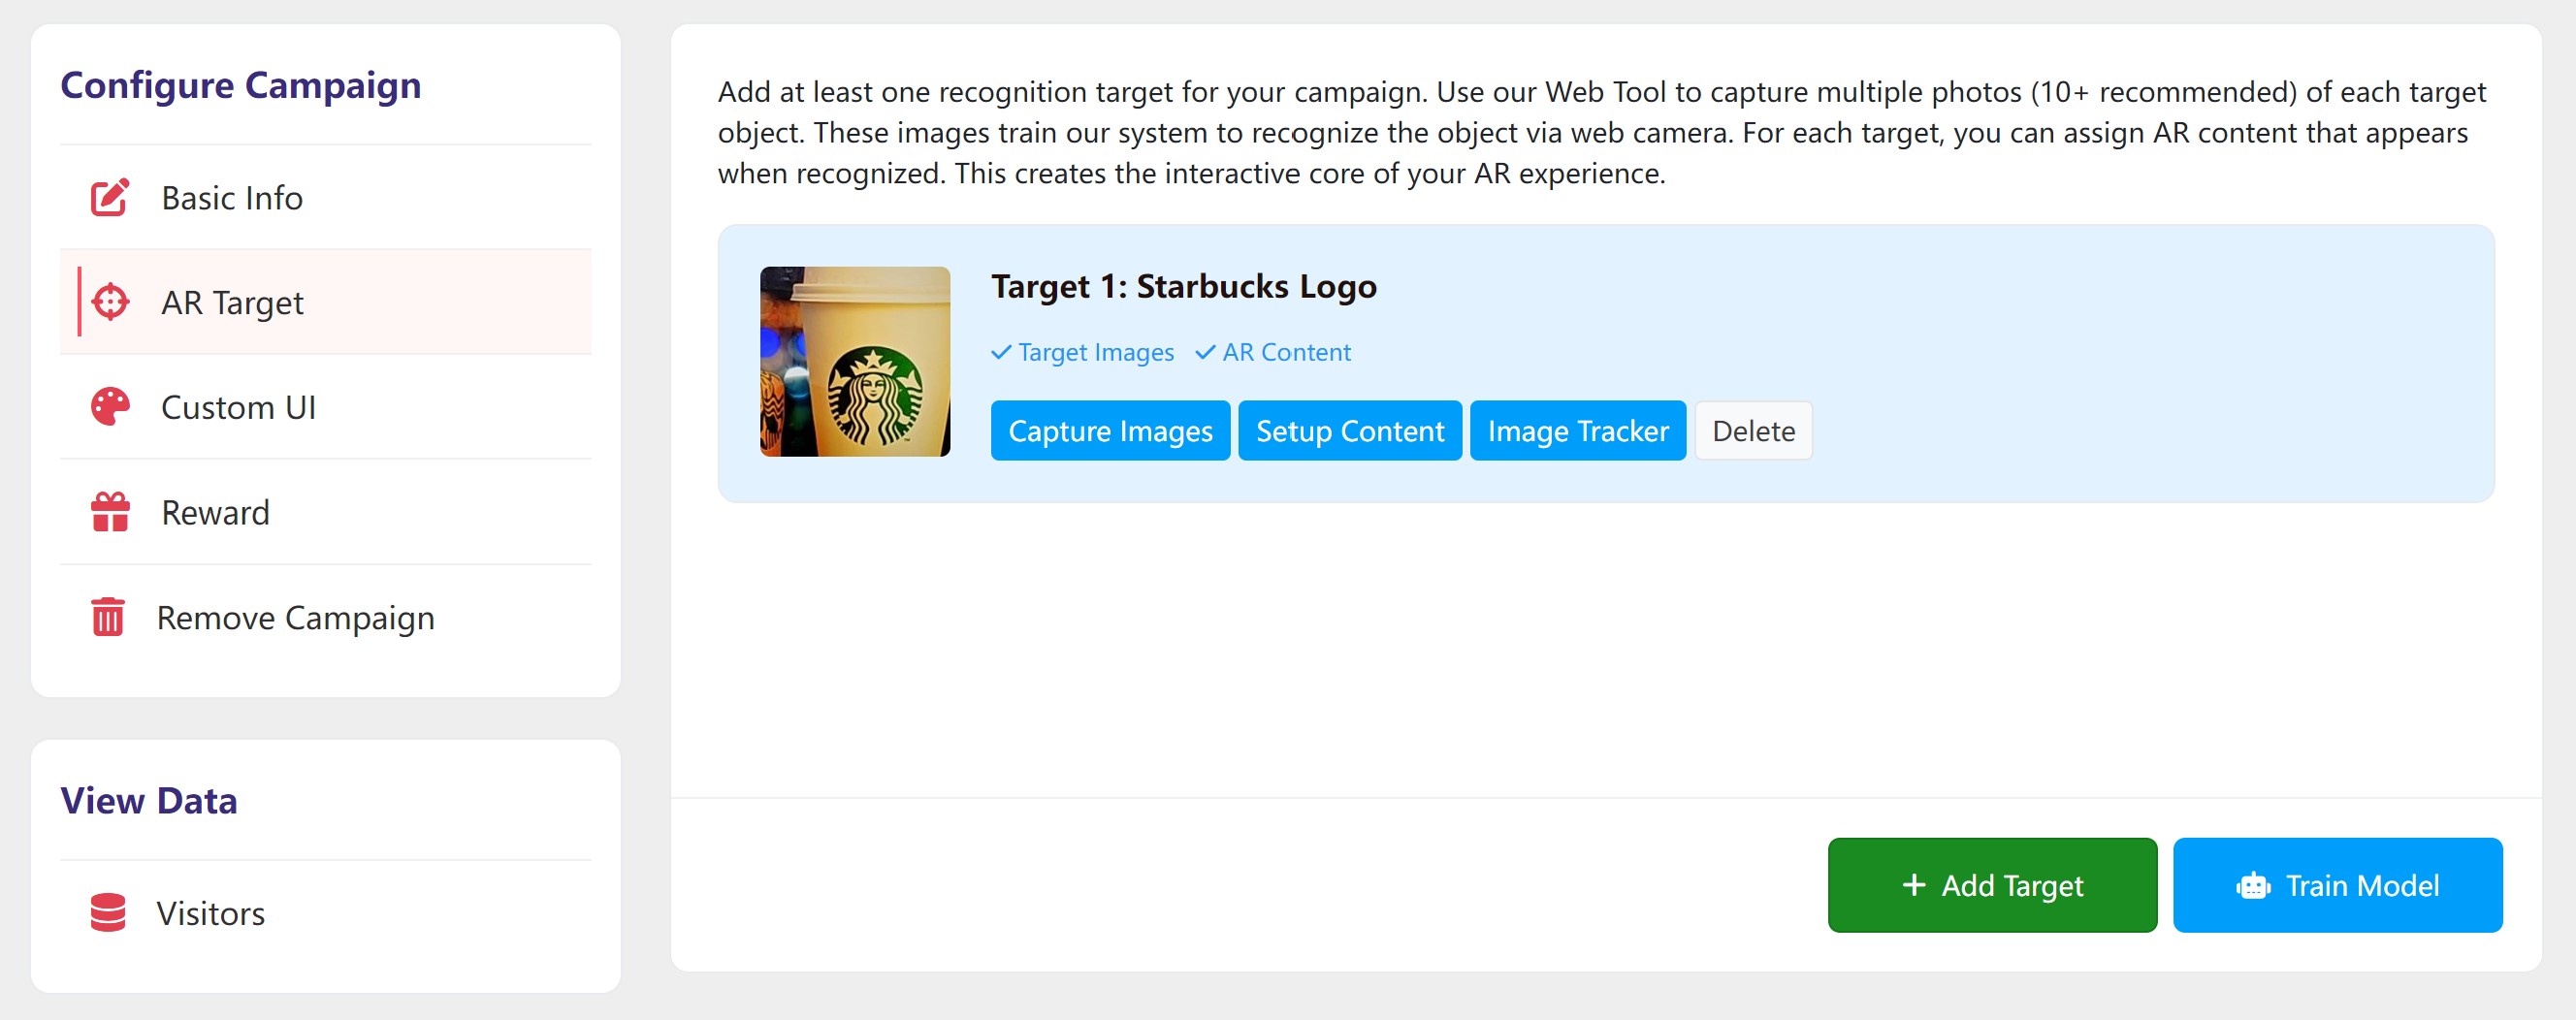Click the recognition target instructions paragraph

pyautogui.click(x=1602, y=132)
